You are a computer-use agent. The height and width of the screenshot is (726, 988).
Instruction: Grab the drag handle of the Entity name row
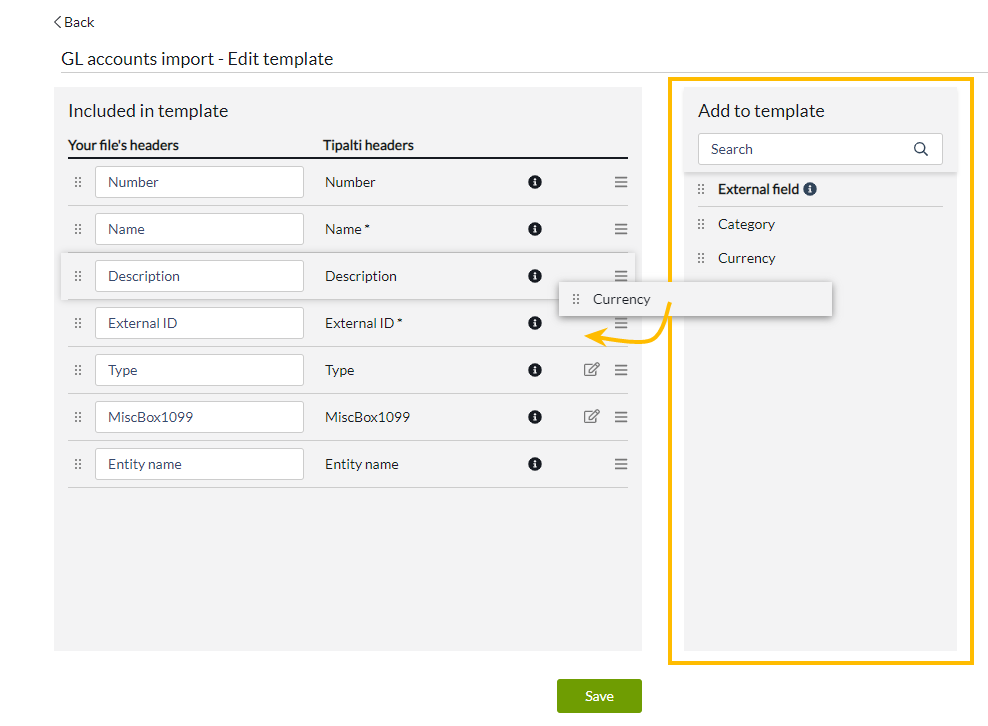78,464
